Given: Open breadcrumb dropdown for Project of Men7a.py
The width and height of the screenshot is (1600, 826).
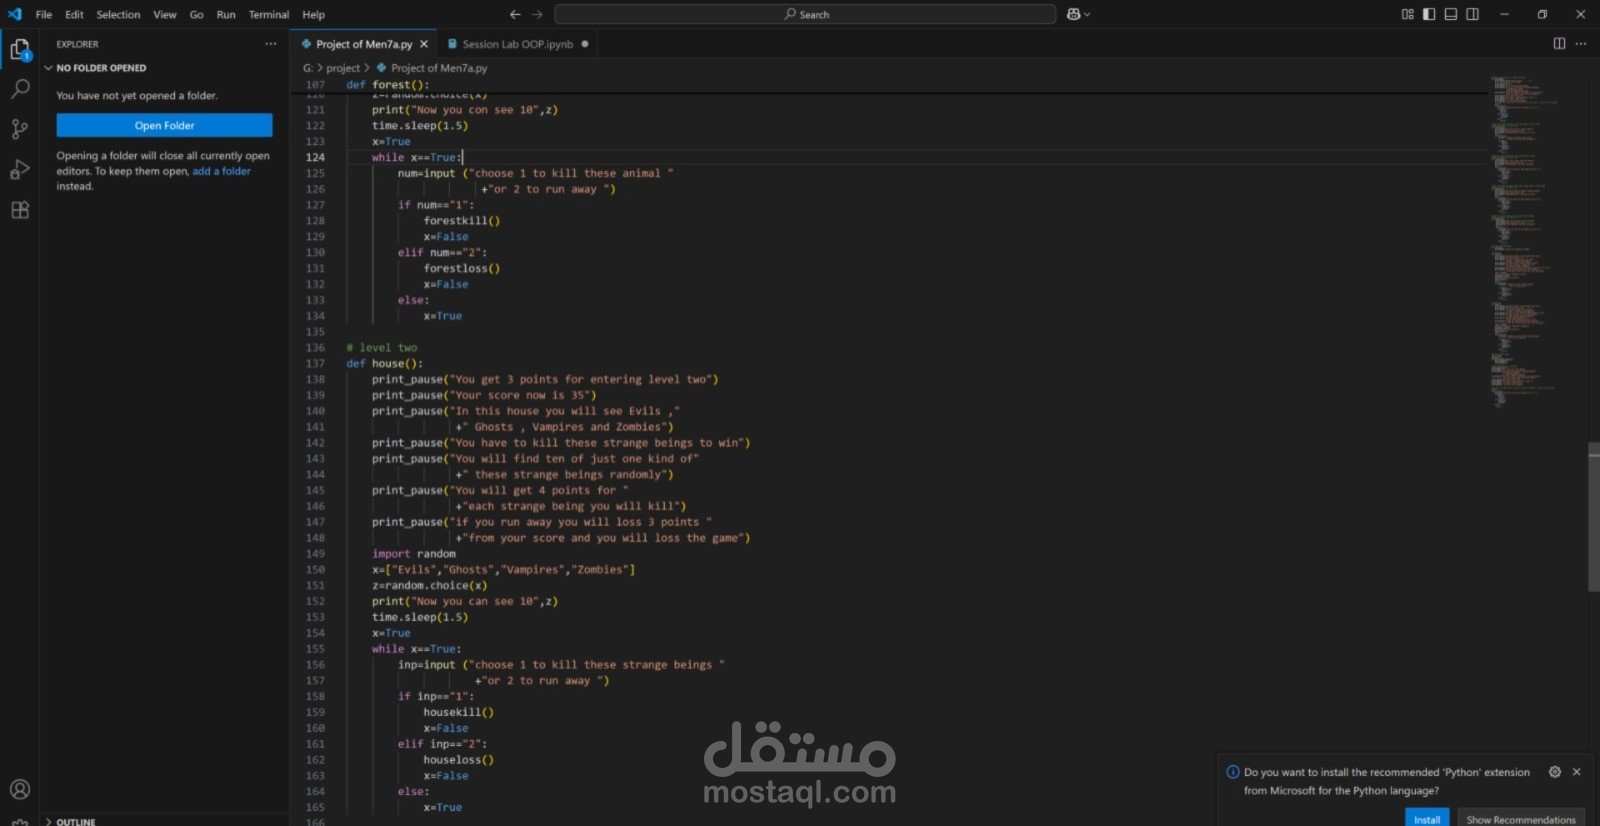Looking at the screenshot, I should (439, 68).
